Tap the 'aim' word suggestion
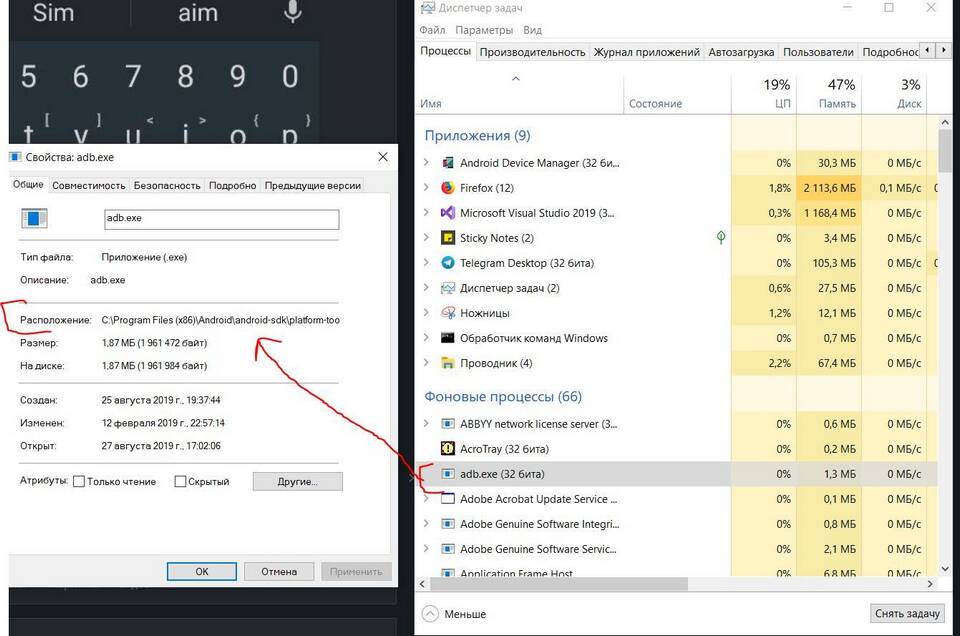 [198, 12]
